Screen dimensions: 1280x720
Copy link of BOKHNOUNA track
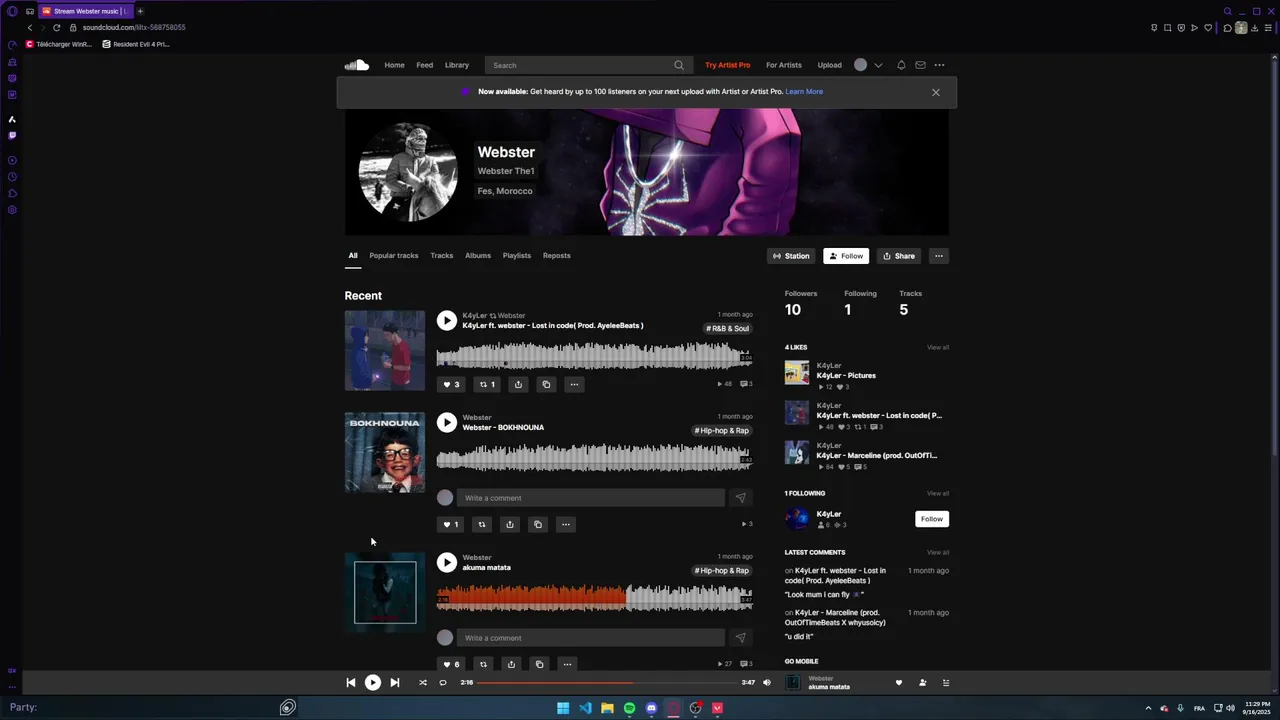pos(538,524)
